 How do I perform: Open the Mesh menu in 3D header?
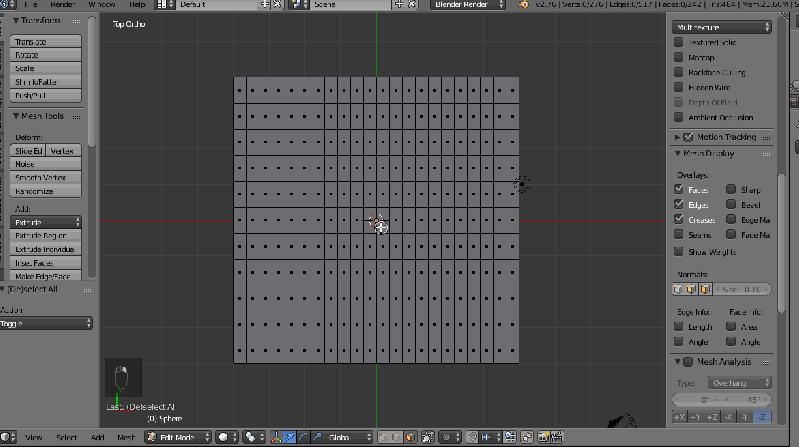tap(126, 437)
